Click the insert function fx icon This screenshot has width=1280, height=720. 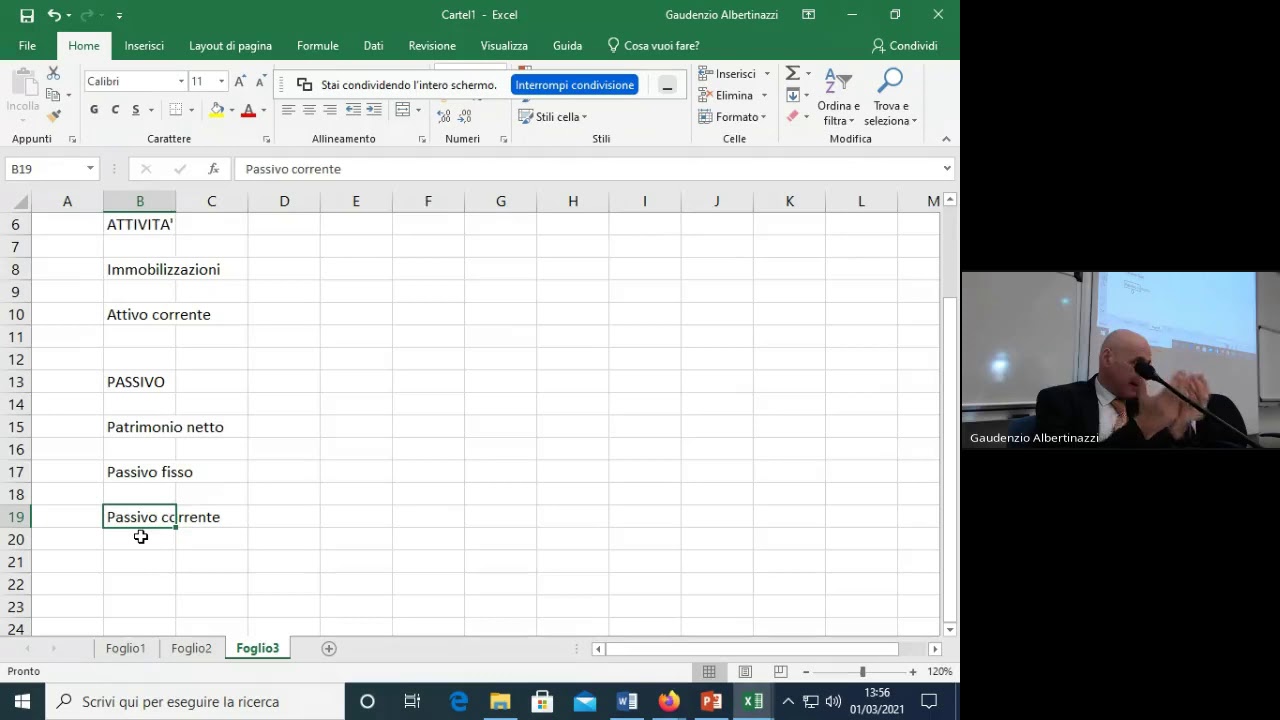pos(213,169)
